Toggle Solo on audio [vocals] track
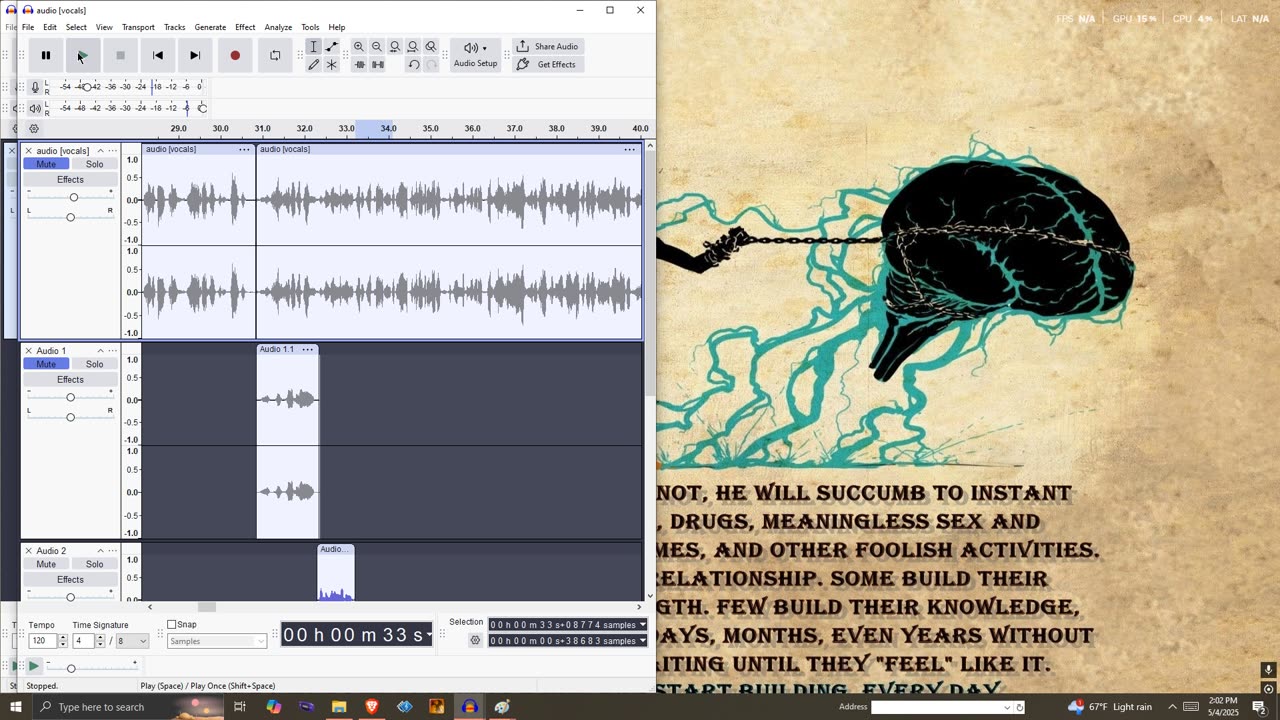1280x720 pixels. tap(94, 164)
